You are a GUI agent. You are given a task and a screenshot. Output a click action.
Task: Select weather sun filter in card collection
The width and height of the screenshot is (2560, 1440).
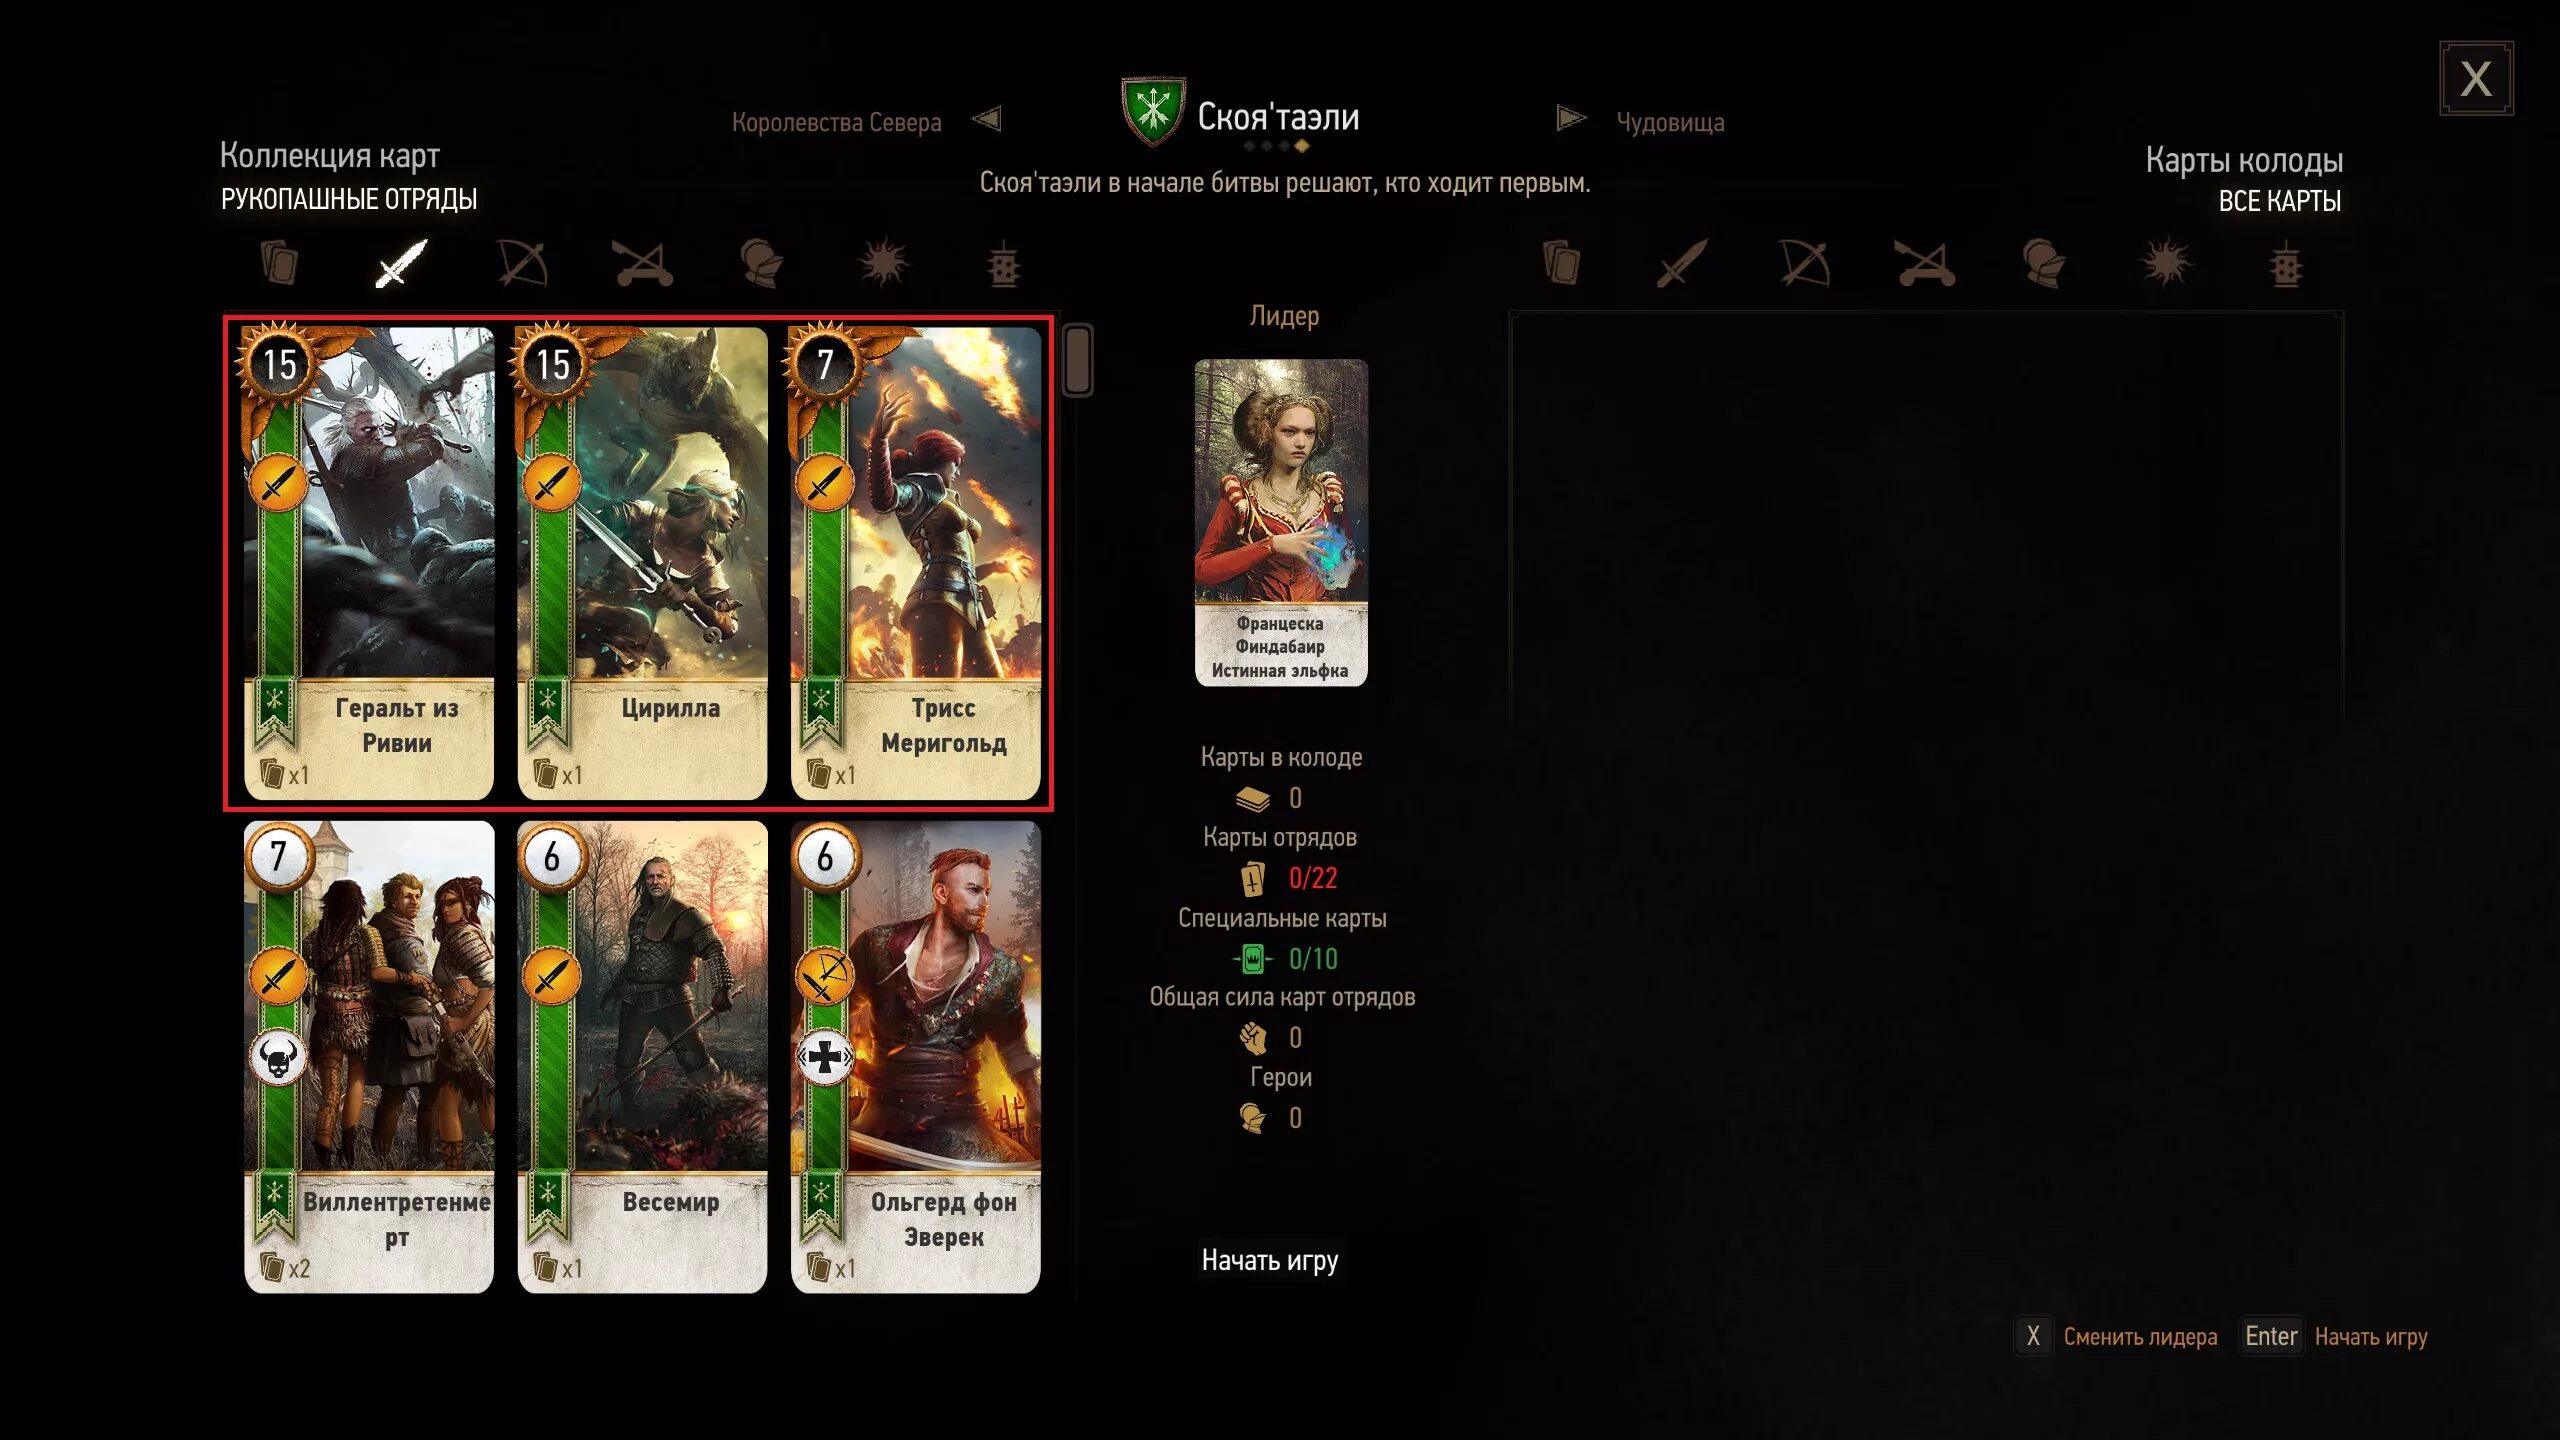884,263
